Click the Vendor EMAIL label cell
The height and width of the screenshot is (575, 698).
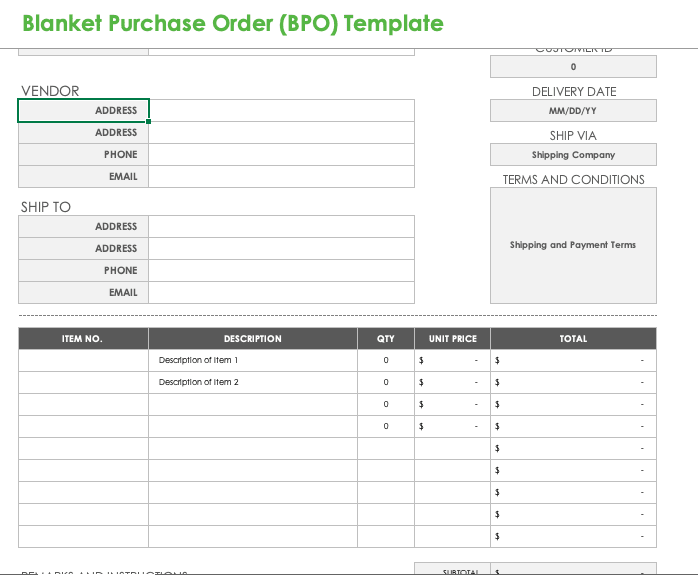tap(83, 177)
